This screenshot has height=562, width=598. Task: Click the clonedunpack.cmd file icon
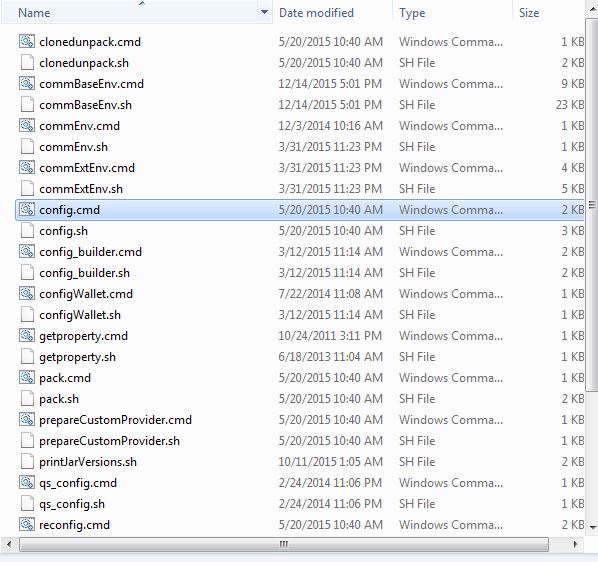coord(27,41)
